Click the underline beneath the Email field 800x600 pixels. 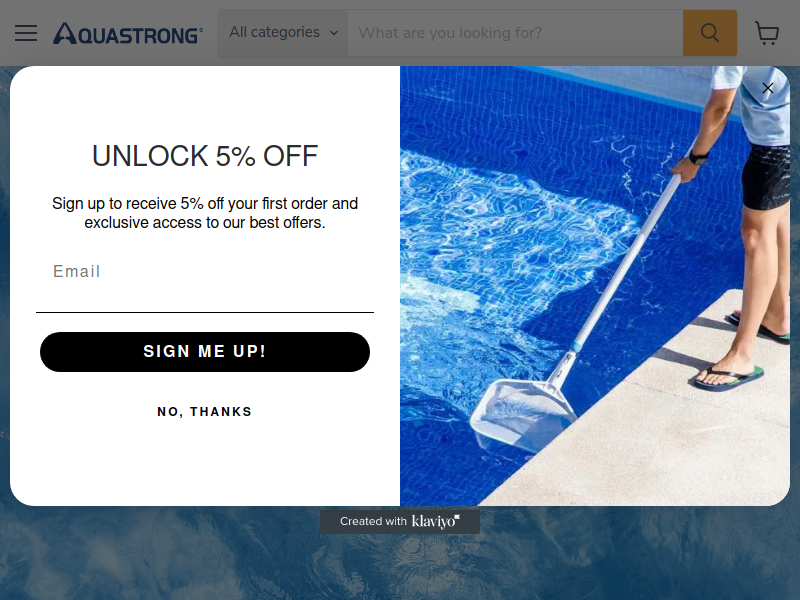pyautogui.click(x=205, y=312)
